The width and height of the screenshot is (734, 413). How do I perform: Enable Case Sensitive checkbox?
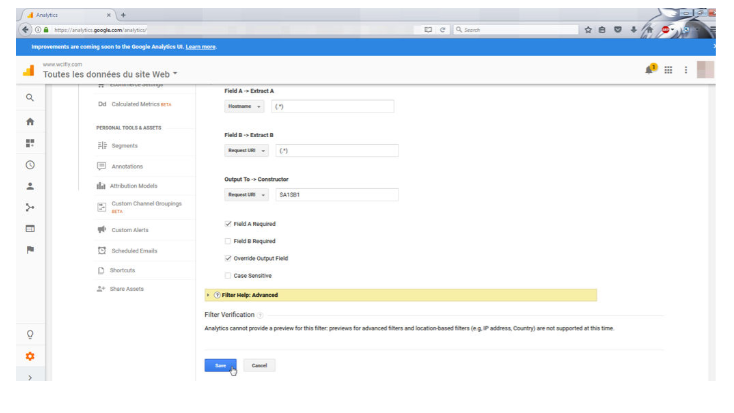228,276
